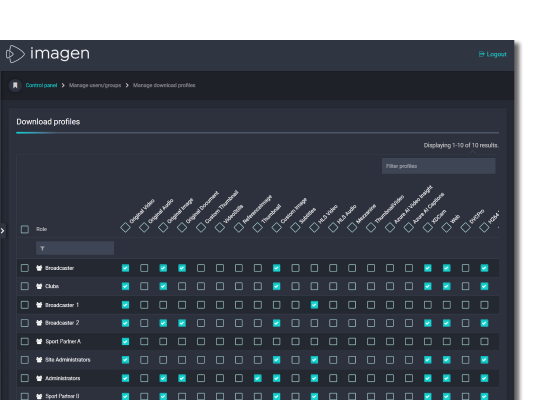Click the Broadcaster role name
The image size is (538, 400).
coord(59,268)
